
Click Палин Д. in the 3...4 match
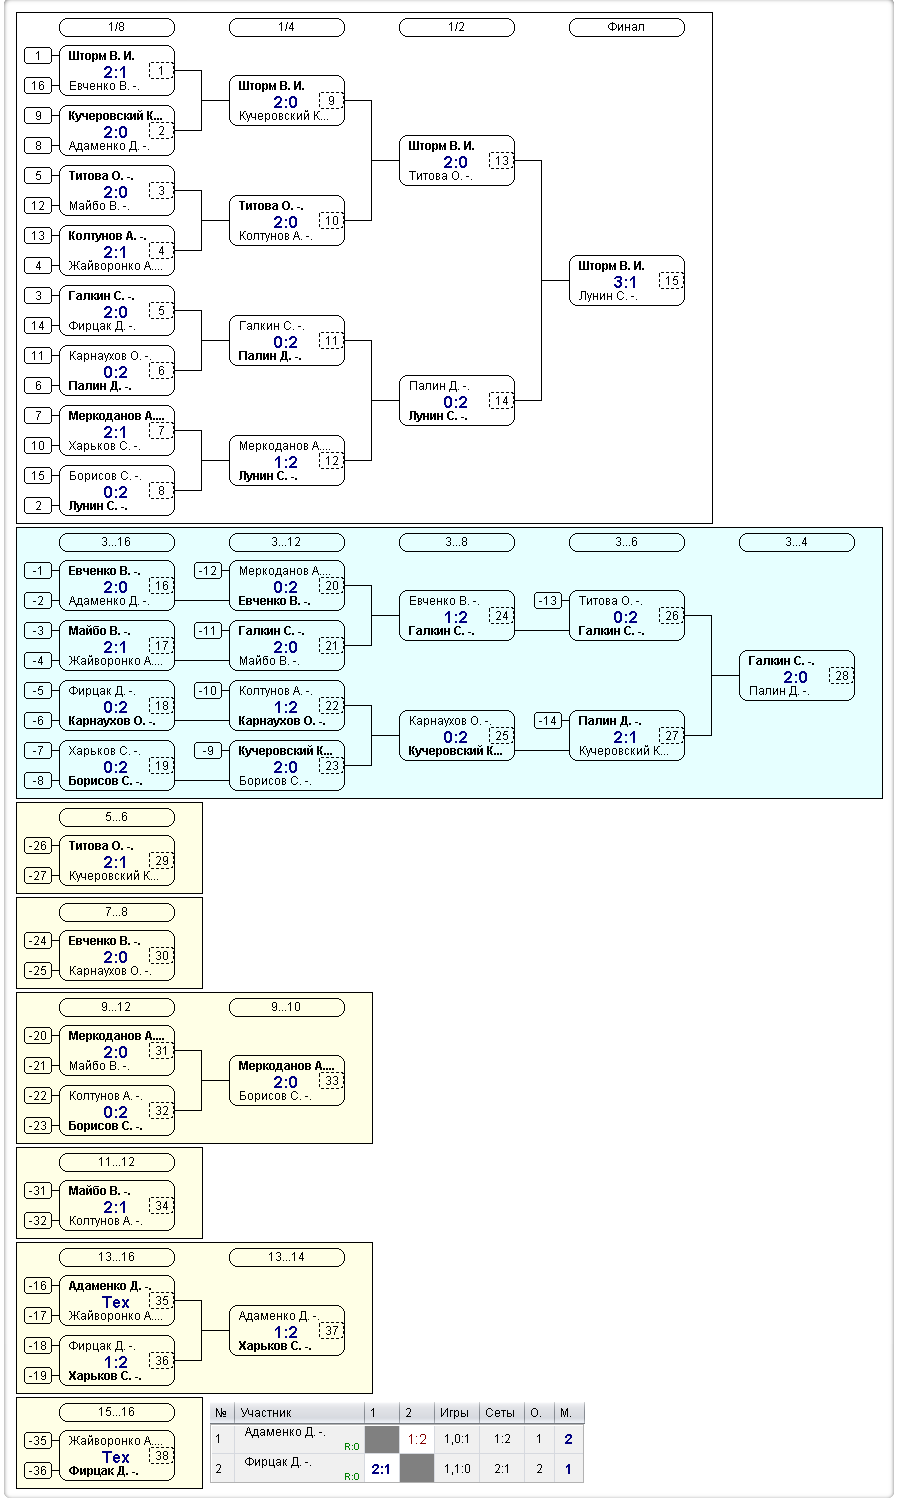[780, 691]
